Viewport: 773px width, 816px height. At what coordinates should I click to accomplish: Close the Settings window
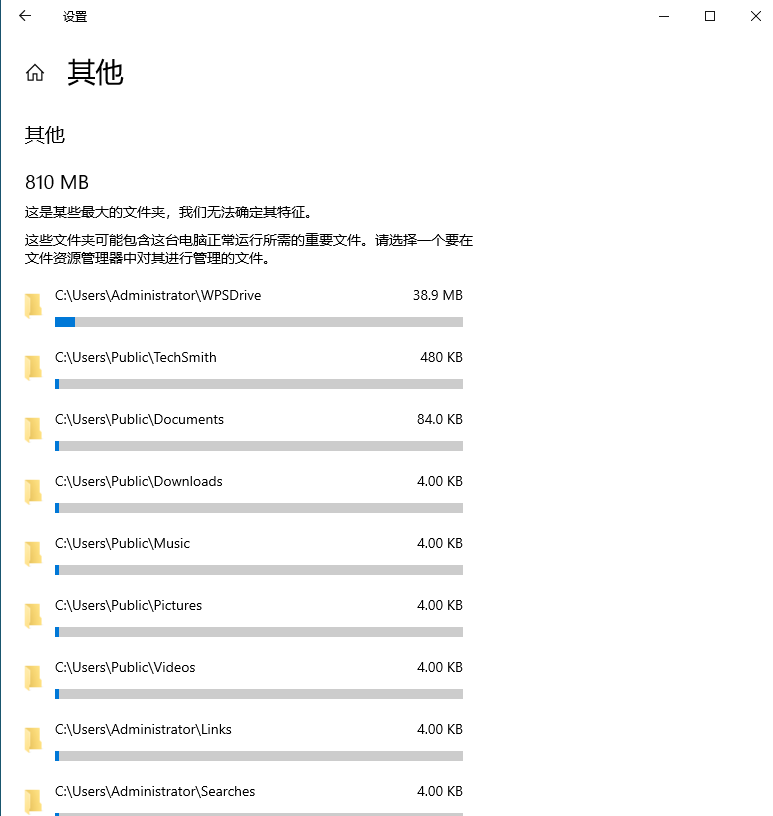click(755, 16)
